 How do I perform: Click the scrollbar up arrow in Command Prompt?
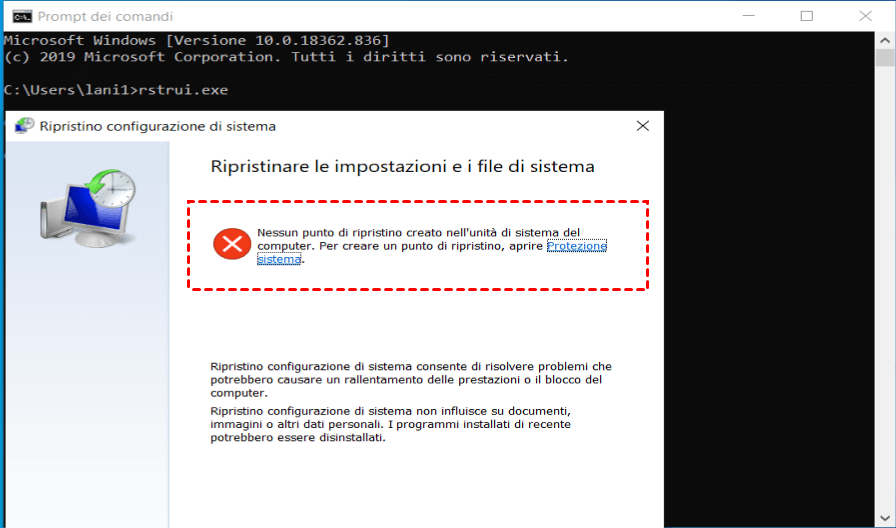[x=885, y=41]
